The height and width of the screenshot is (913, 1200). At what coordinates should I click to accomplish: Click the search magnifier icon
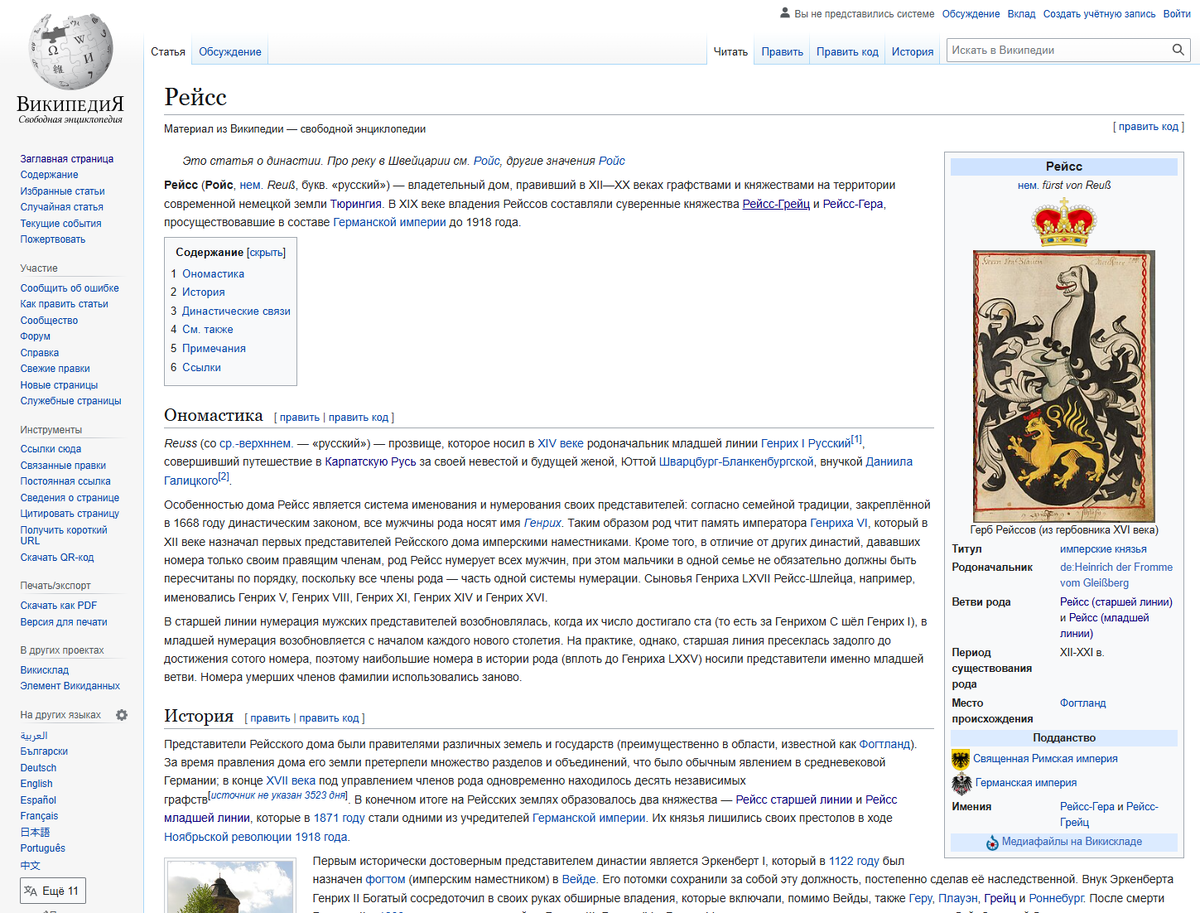1178,50
